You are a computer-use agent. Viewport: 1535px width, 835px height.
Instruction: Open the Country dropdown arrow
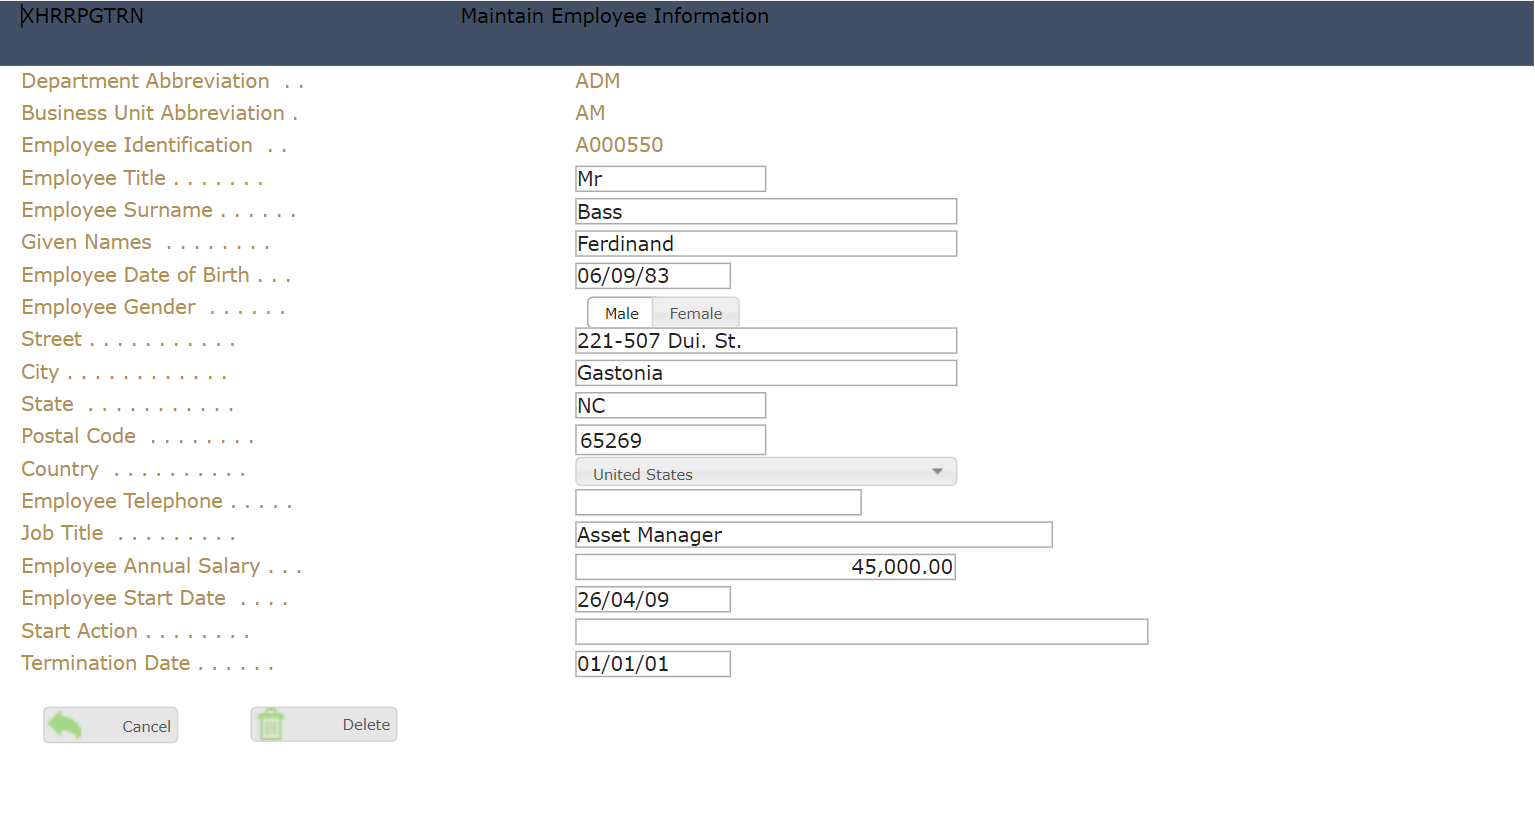(937, 472)
